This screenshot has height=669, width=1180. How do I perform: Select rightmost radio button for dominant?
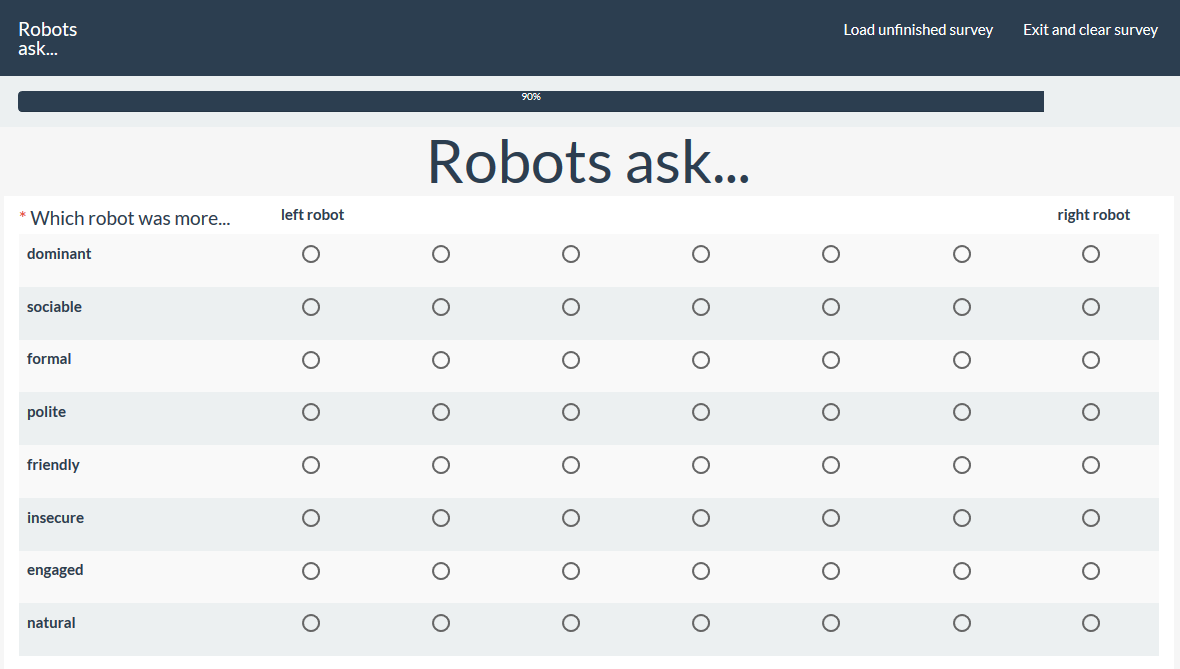click(1091, 254)
